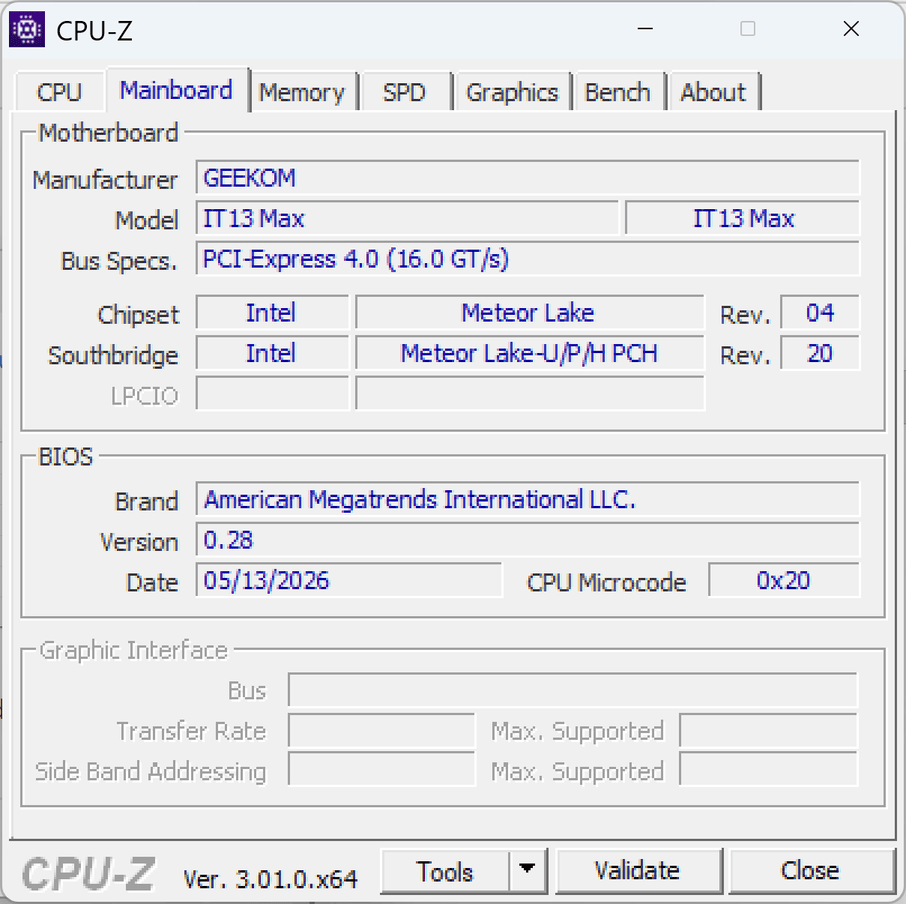906x904 pixels.
Task: Click the 'Model' label
Action: click(147, 221)
